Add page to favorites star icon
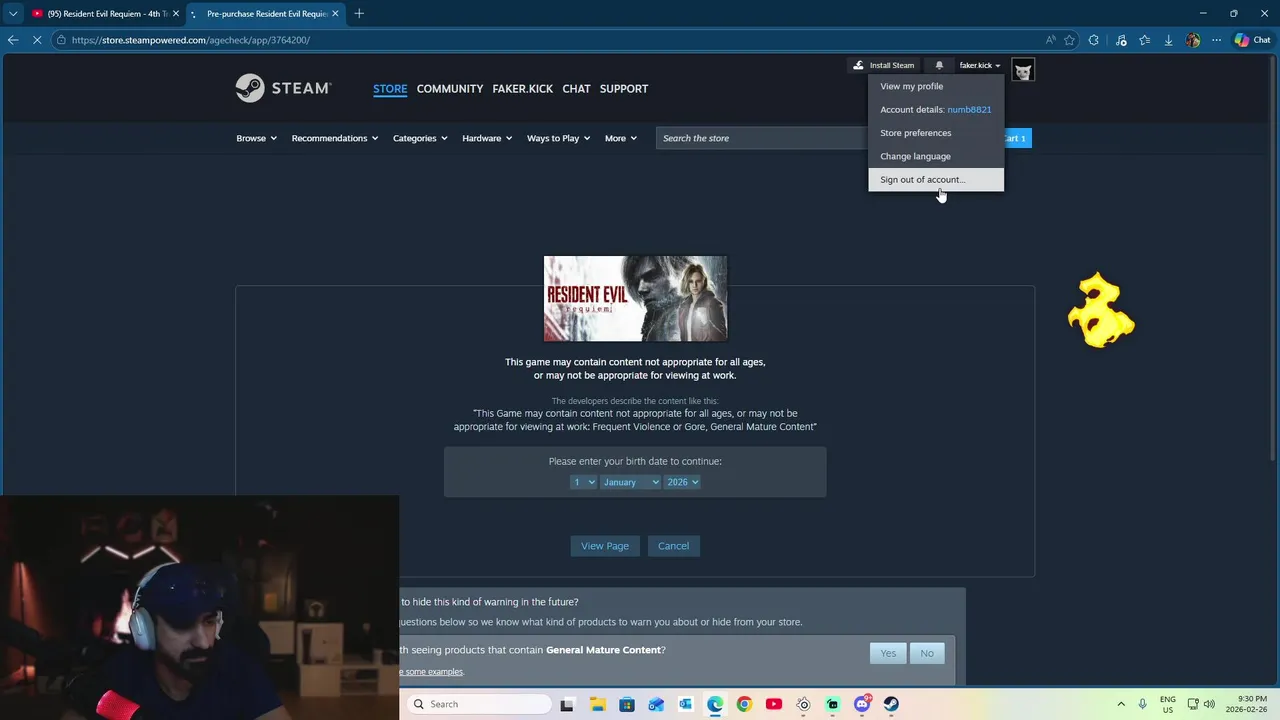Viewport: 1280px width, 720px height. coord(1070,40)
